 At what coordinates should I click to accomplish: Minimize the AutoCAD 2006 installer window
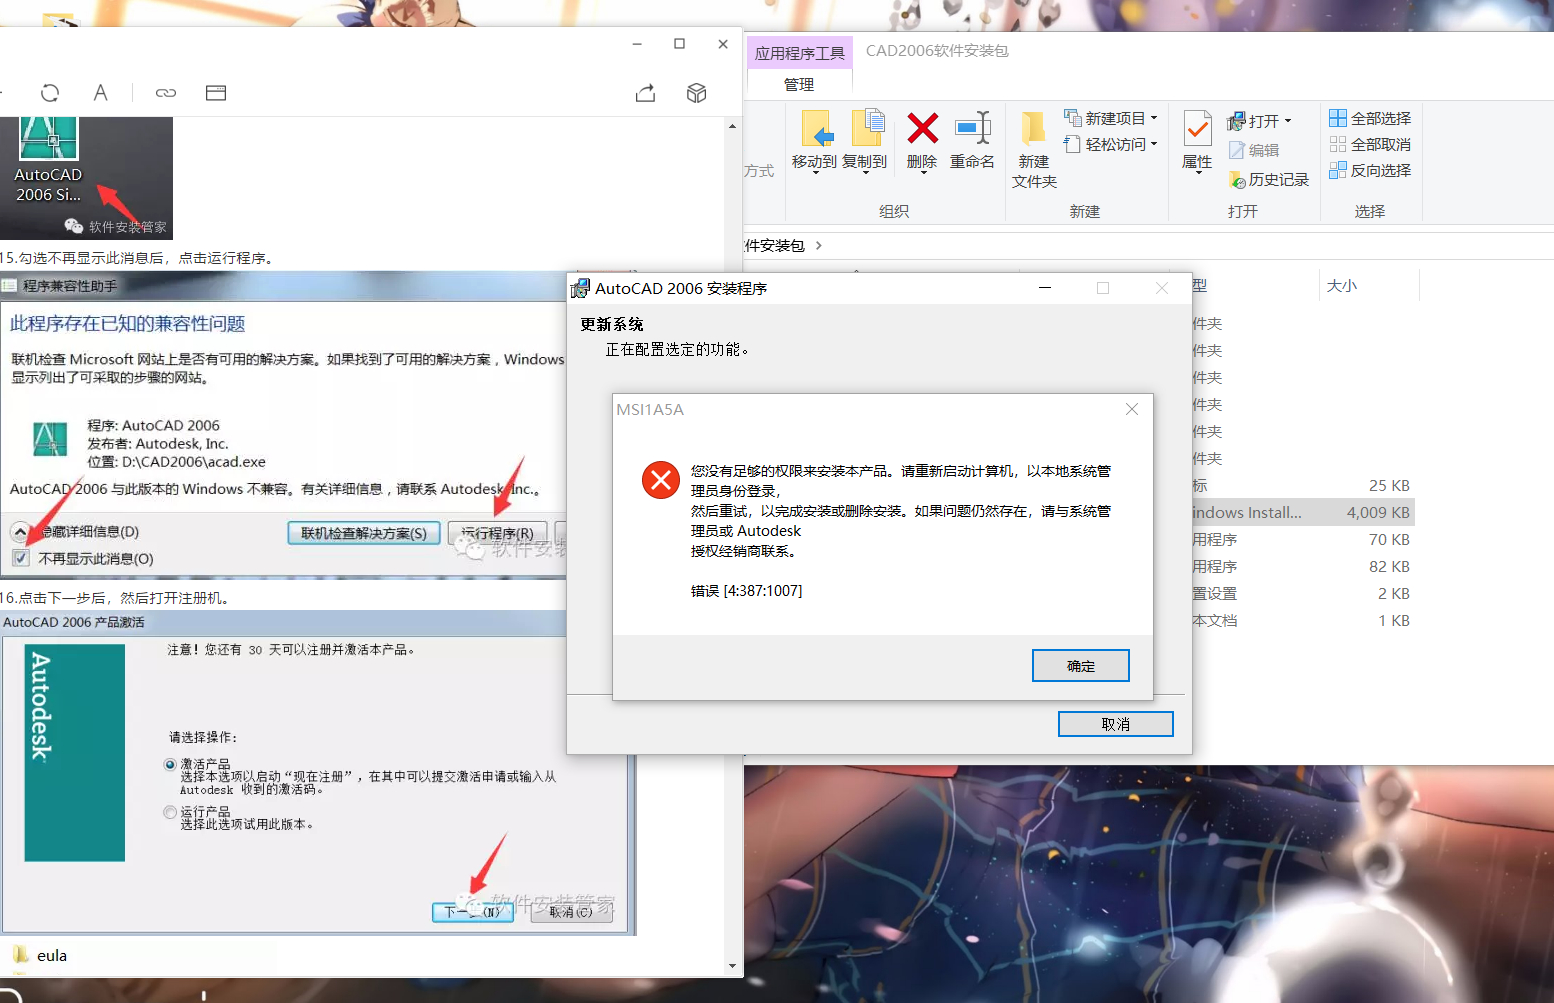click(x=1045, y=288)
